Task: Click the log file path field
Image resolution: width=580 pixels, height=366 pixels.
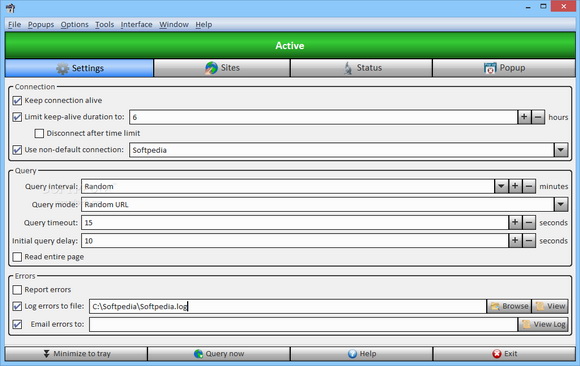Action: click(x=288, y=306)
